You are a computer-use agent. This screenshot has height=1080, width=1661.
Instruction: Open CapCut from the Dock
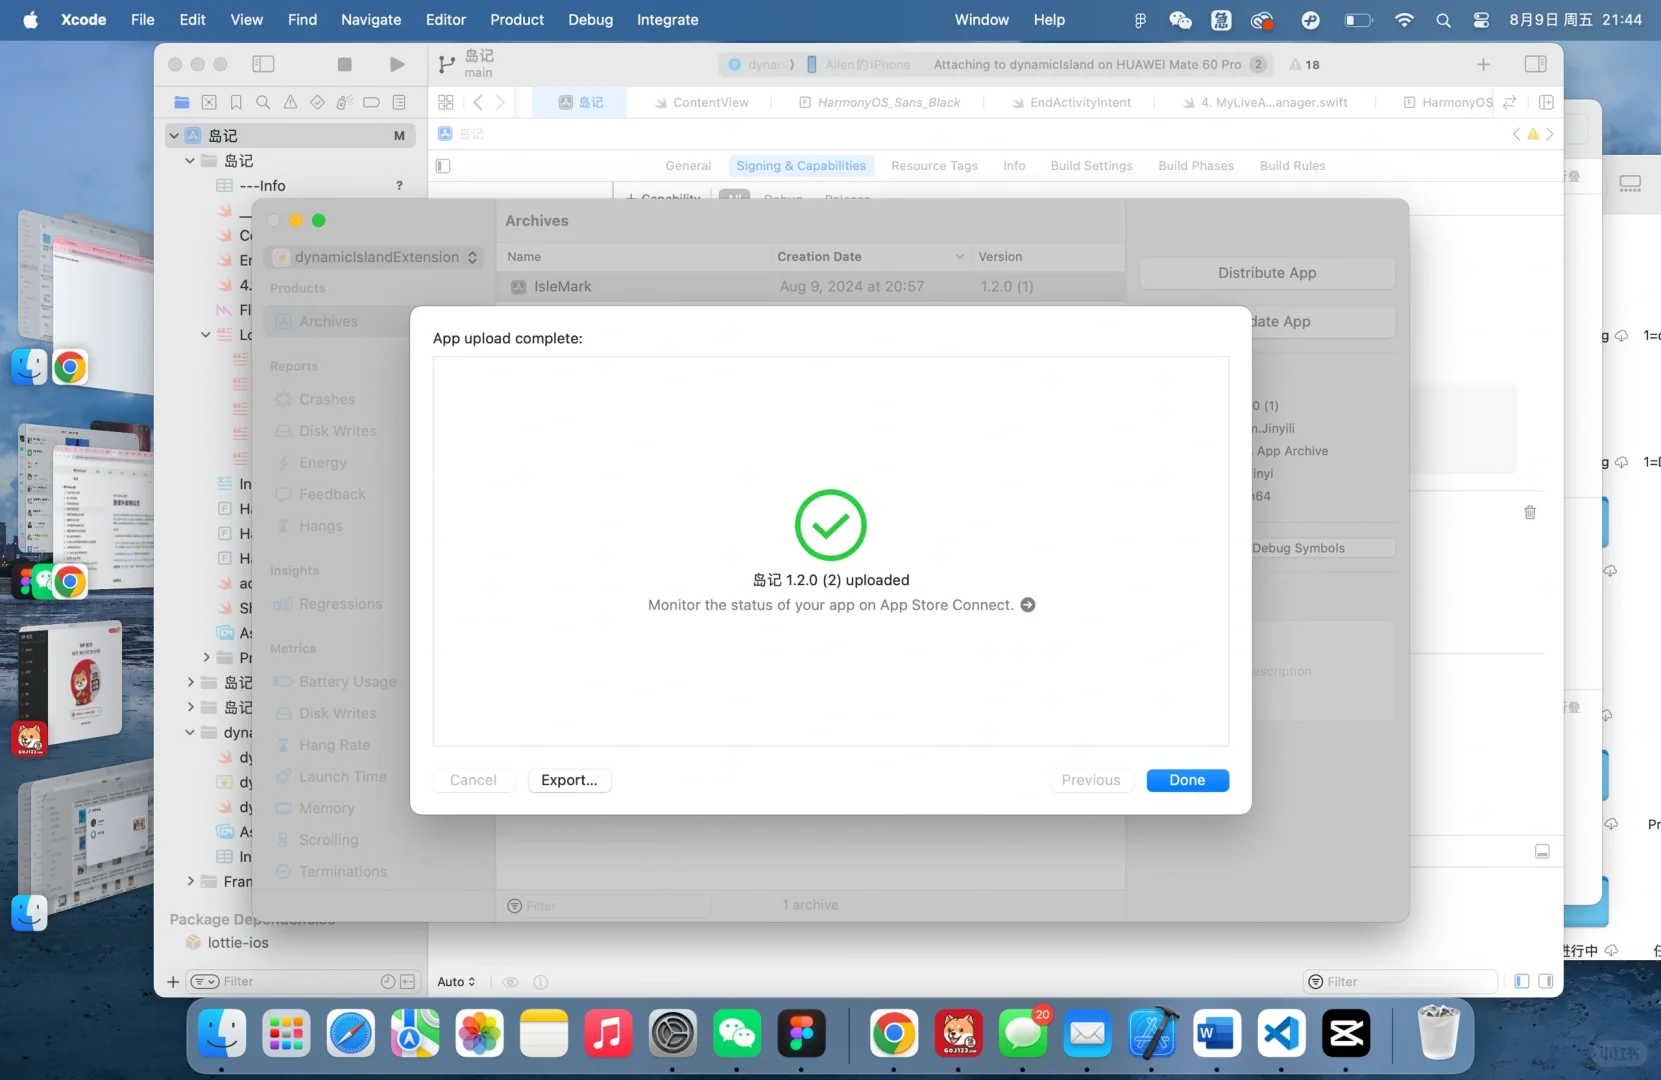tap(1346, 1033)
